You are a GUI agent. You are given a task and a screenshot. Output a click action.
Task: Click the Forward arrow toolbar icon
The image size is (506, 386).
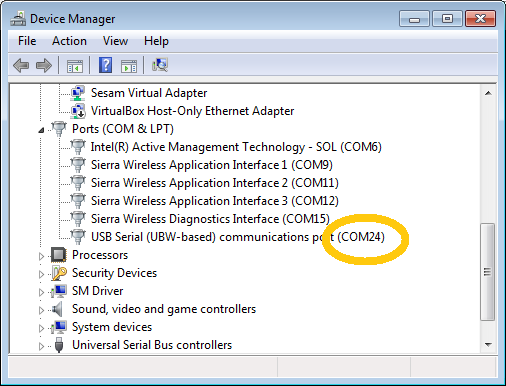point(44,65)
